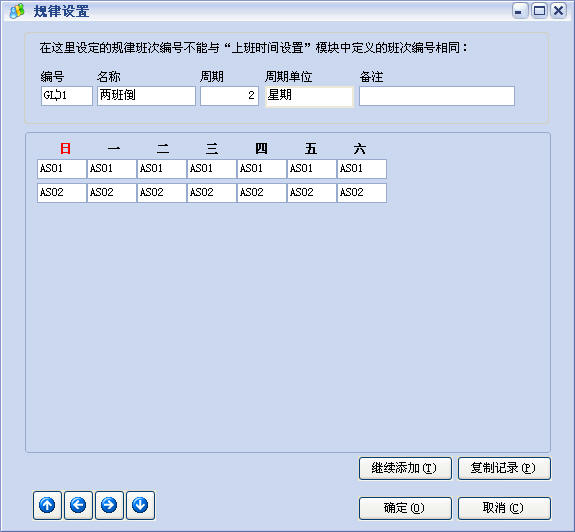Click the left arrow previous record icon
Screen dimensions: 575x532
point(78,506)
